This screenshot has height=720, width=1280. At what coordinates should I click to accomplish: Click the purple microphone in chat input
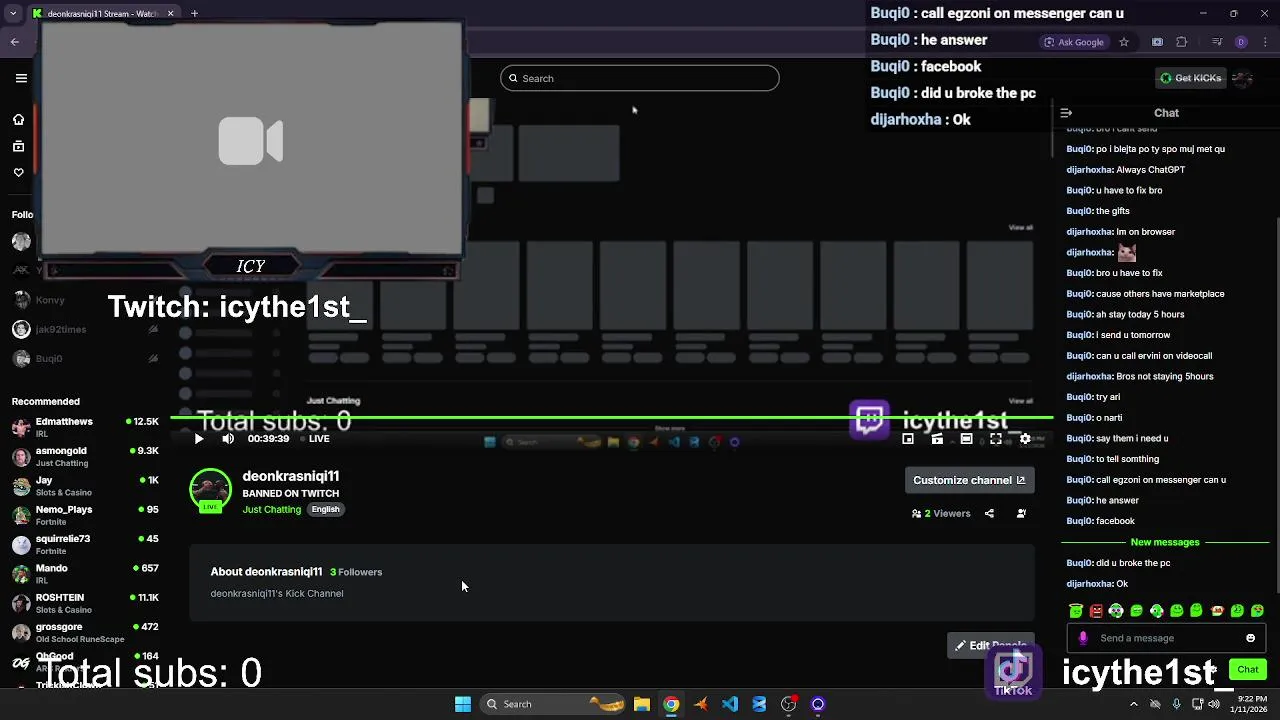tap(1083, 638)
